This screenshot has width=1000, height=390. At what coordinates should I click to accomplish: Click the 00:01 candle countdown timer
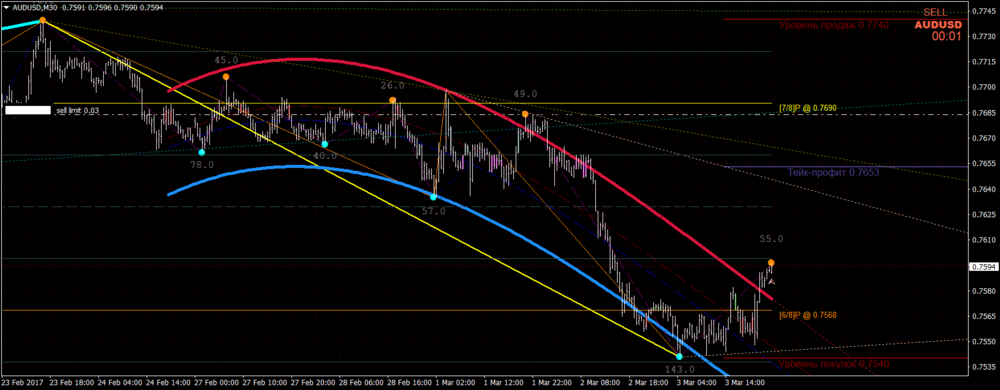click(x=946, y=37)
